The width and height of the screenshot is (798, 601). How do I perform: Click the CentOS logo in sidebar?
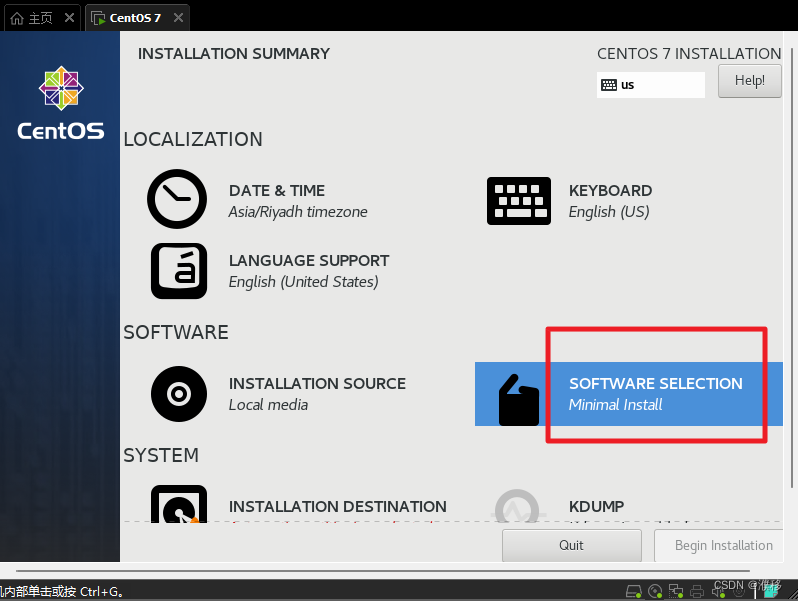[x=61, y=103]
